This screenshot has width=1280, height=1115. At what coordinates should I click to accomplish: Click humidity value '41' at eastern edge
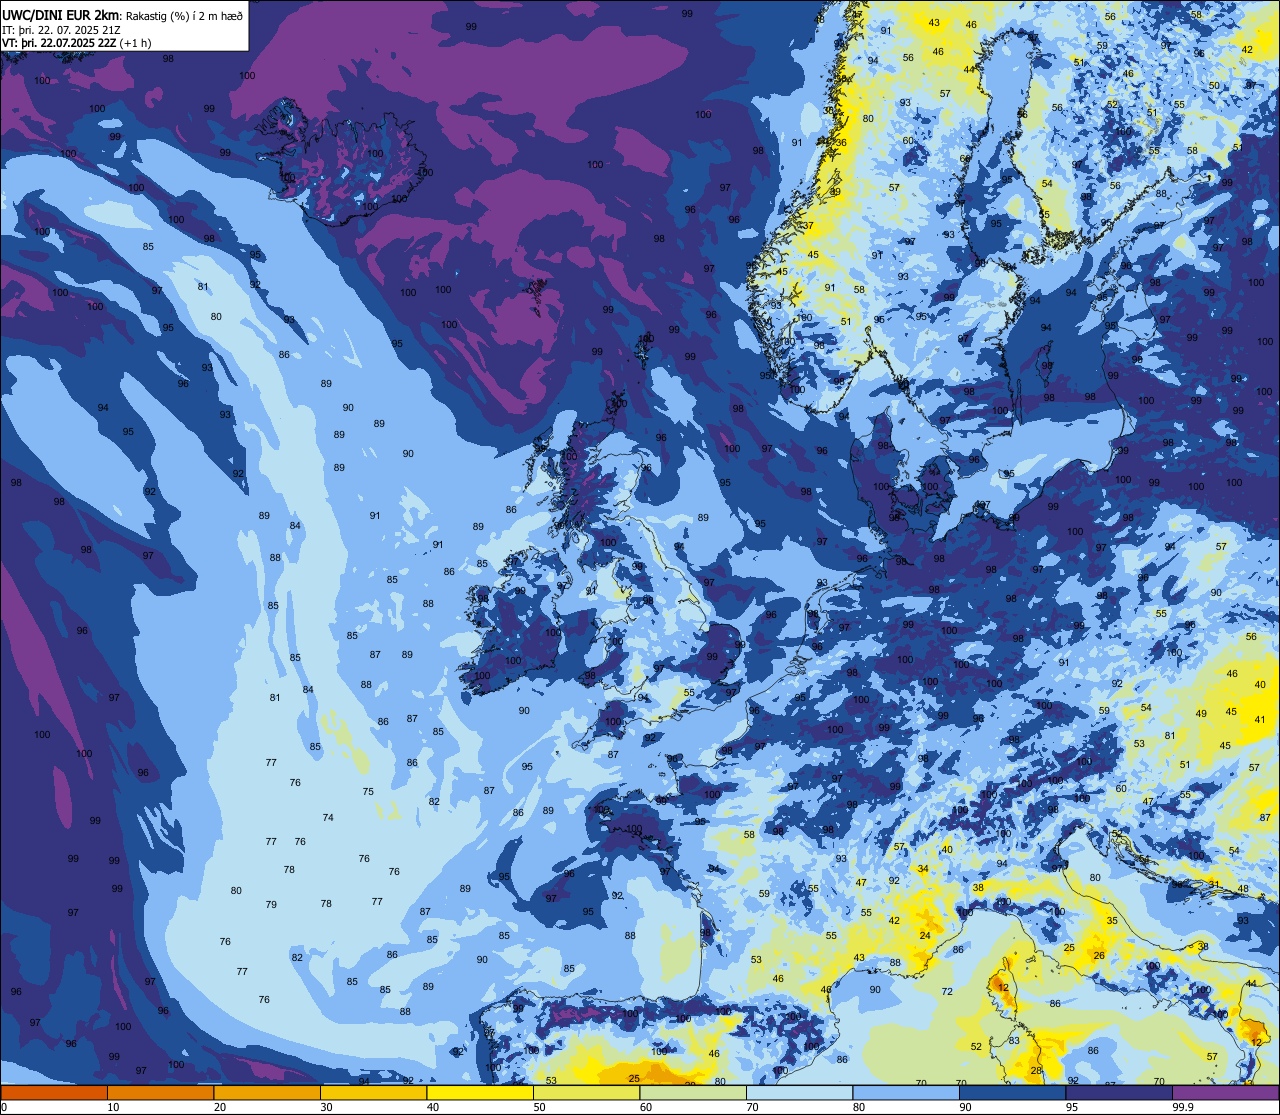[x=1261, y=720]
